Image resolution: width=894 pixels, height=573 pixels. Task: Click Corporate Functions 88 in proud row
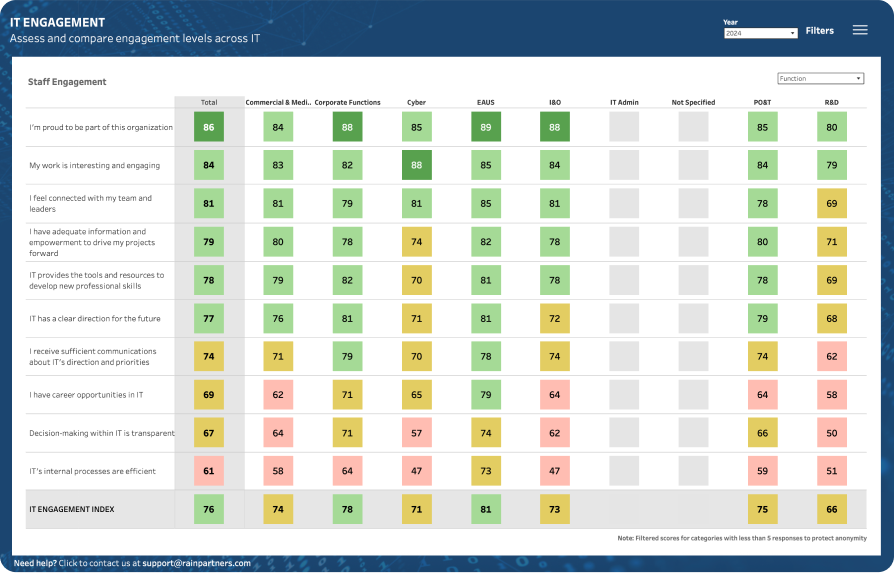[x=347, y=127]
